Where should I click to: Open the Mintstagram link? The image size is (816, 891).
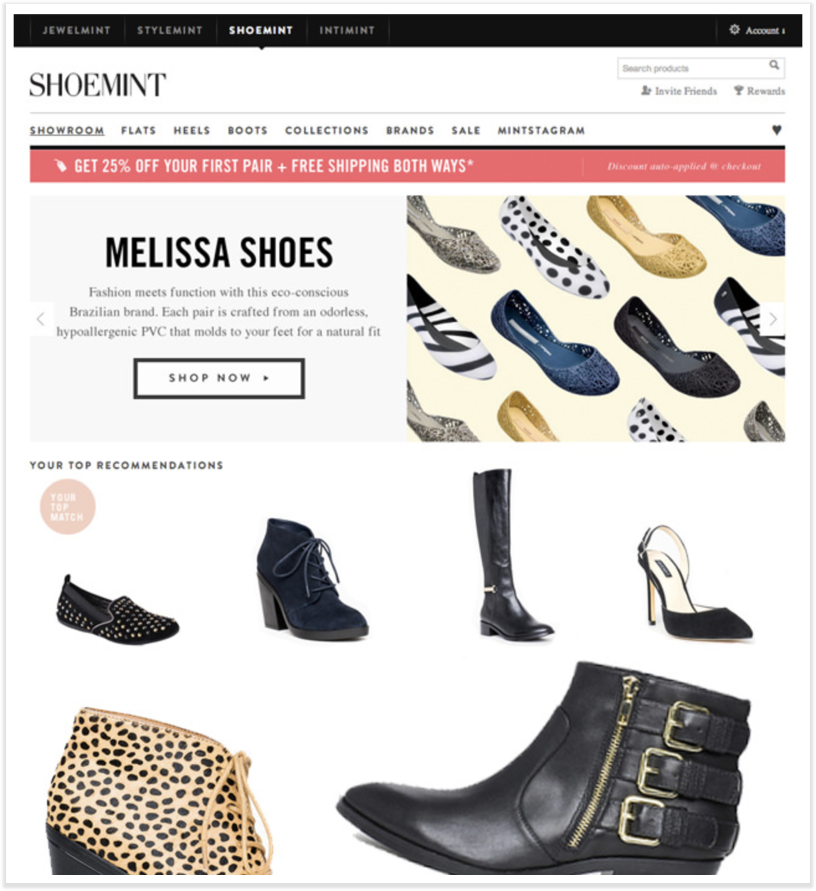[541, 131]
